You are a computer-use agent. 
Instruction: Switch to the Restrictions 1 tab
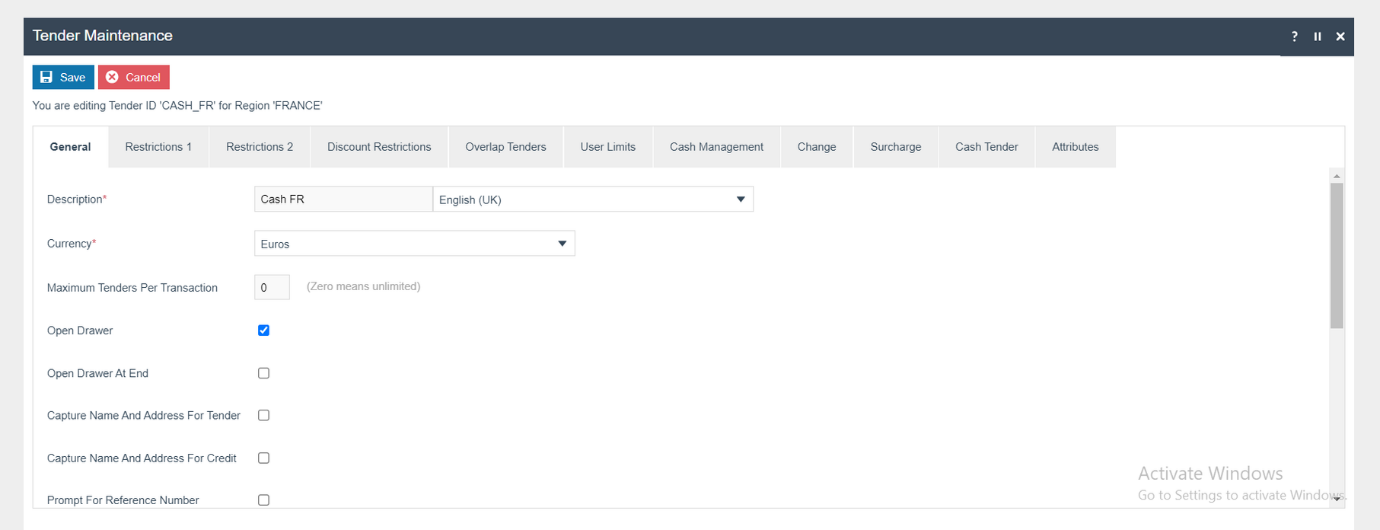pos(158,147)
